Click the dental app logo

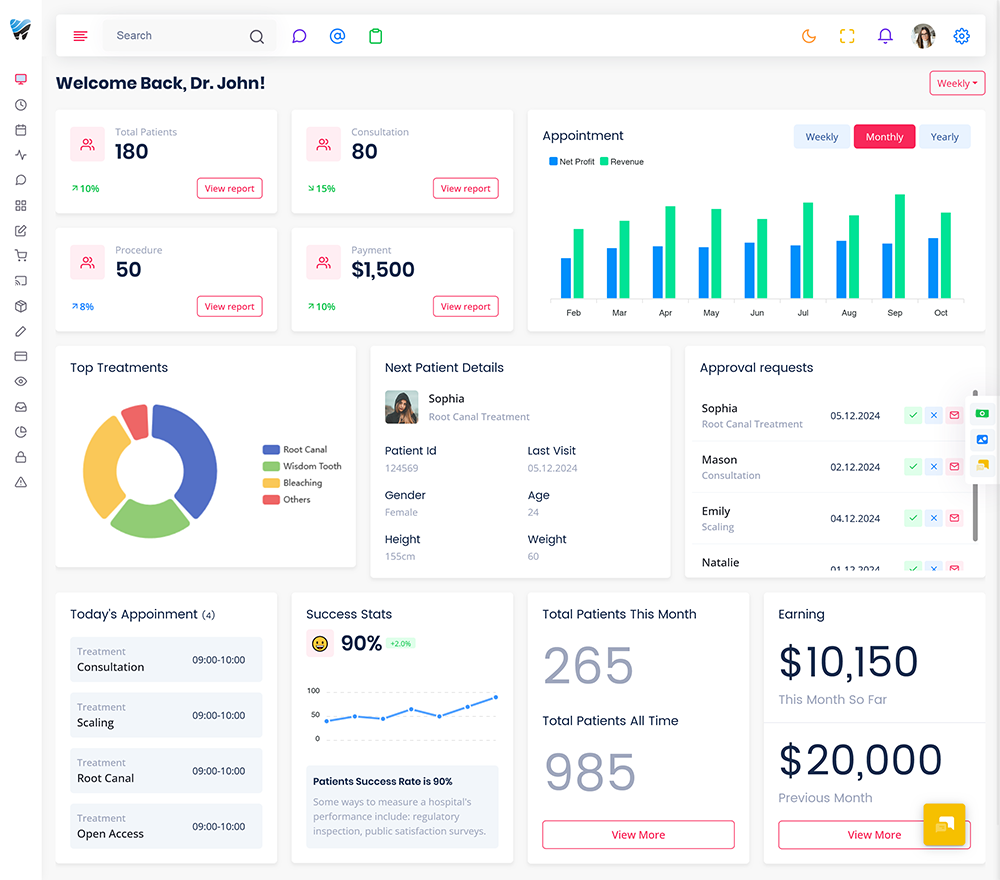(20, 29)
